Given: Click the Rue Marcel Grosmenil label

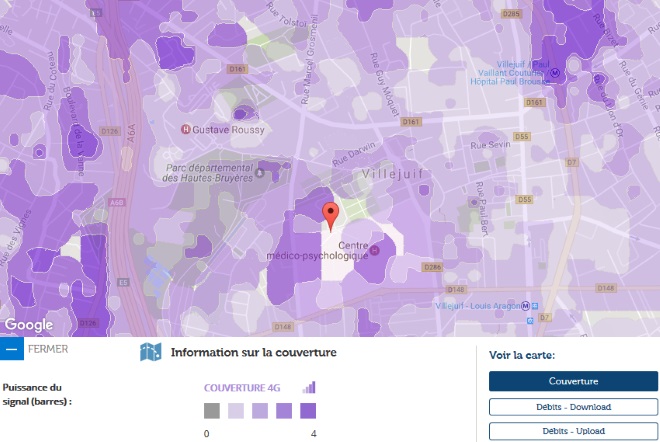Looking at the screenshot, I should tap(309, 59).
